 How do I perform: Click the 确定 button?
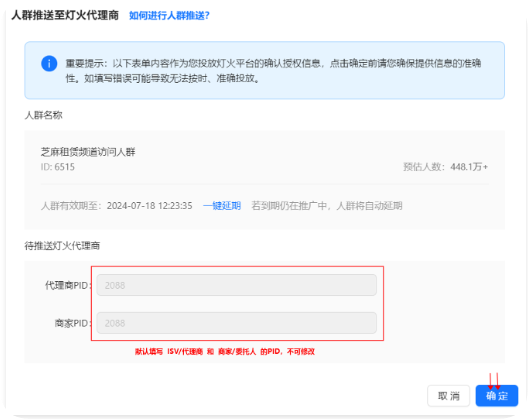pyautogui.click(x=497, y=396)
